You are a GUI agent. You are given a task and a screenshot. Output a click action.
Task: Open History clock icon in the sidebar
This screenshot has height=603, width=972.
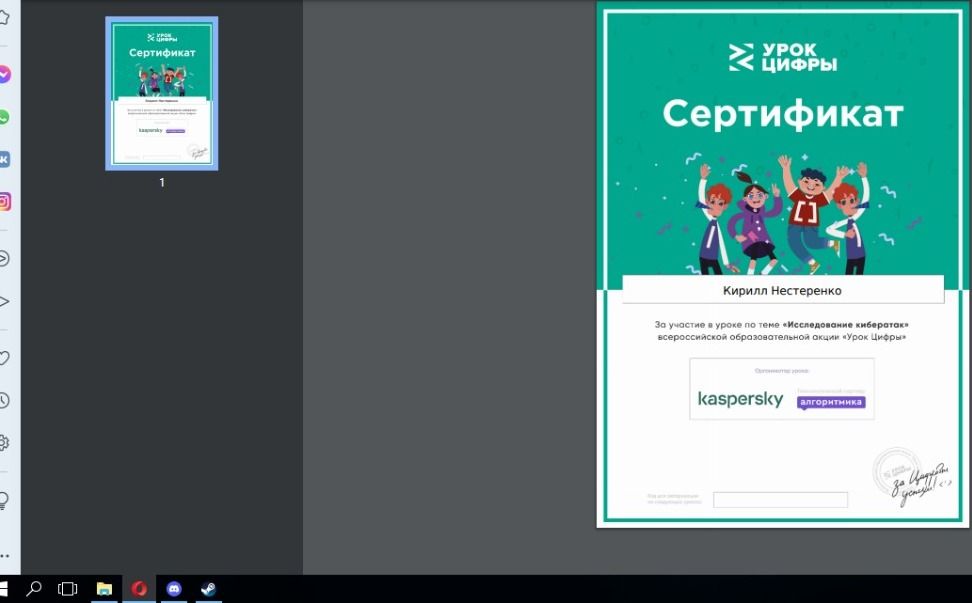[4, 400]
